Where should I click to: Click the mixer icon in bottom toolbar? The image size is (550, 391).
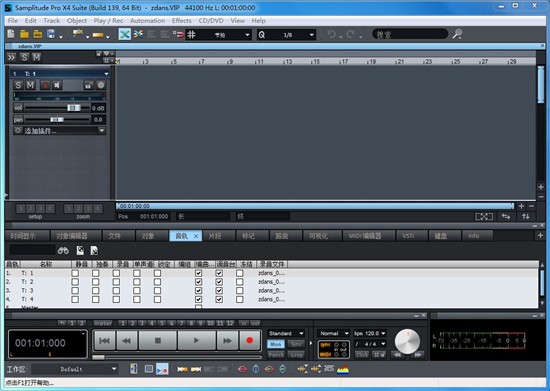pyautogui.click(x=134, y=369)
